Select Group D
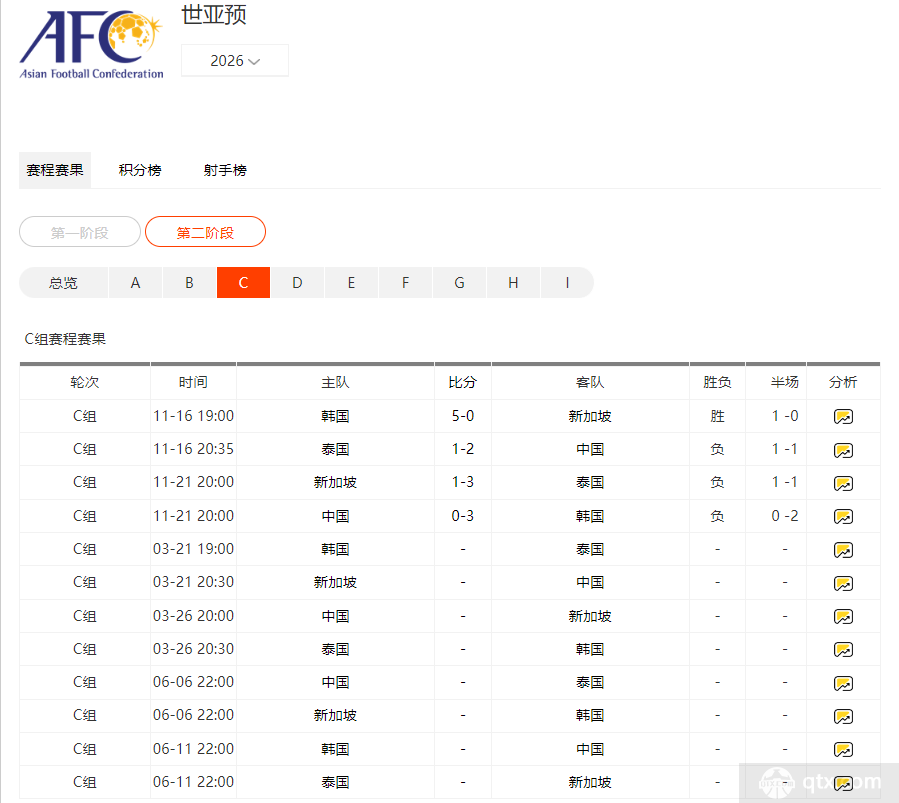 [297, 283]
